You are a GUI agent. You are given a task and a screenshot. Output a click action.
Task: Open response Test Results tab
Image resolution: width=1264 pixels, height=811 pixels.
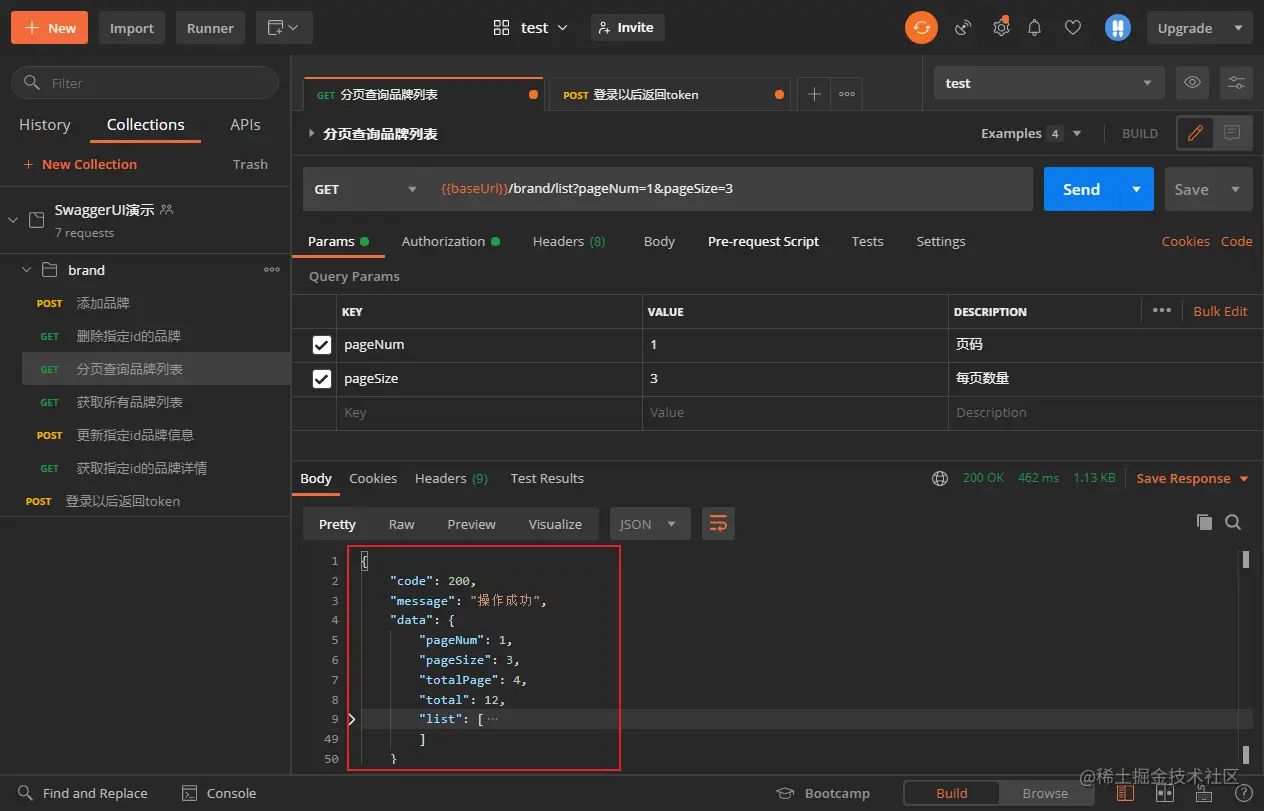pos(547,478)
